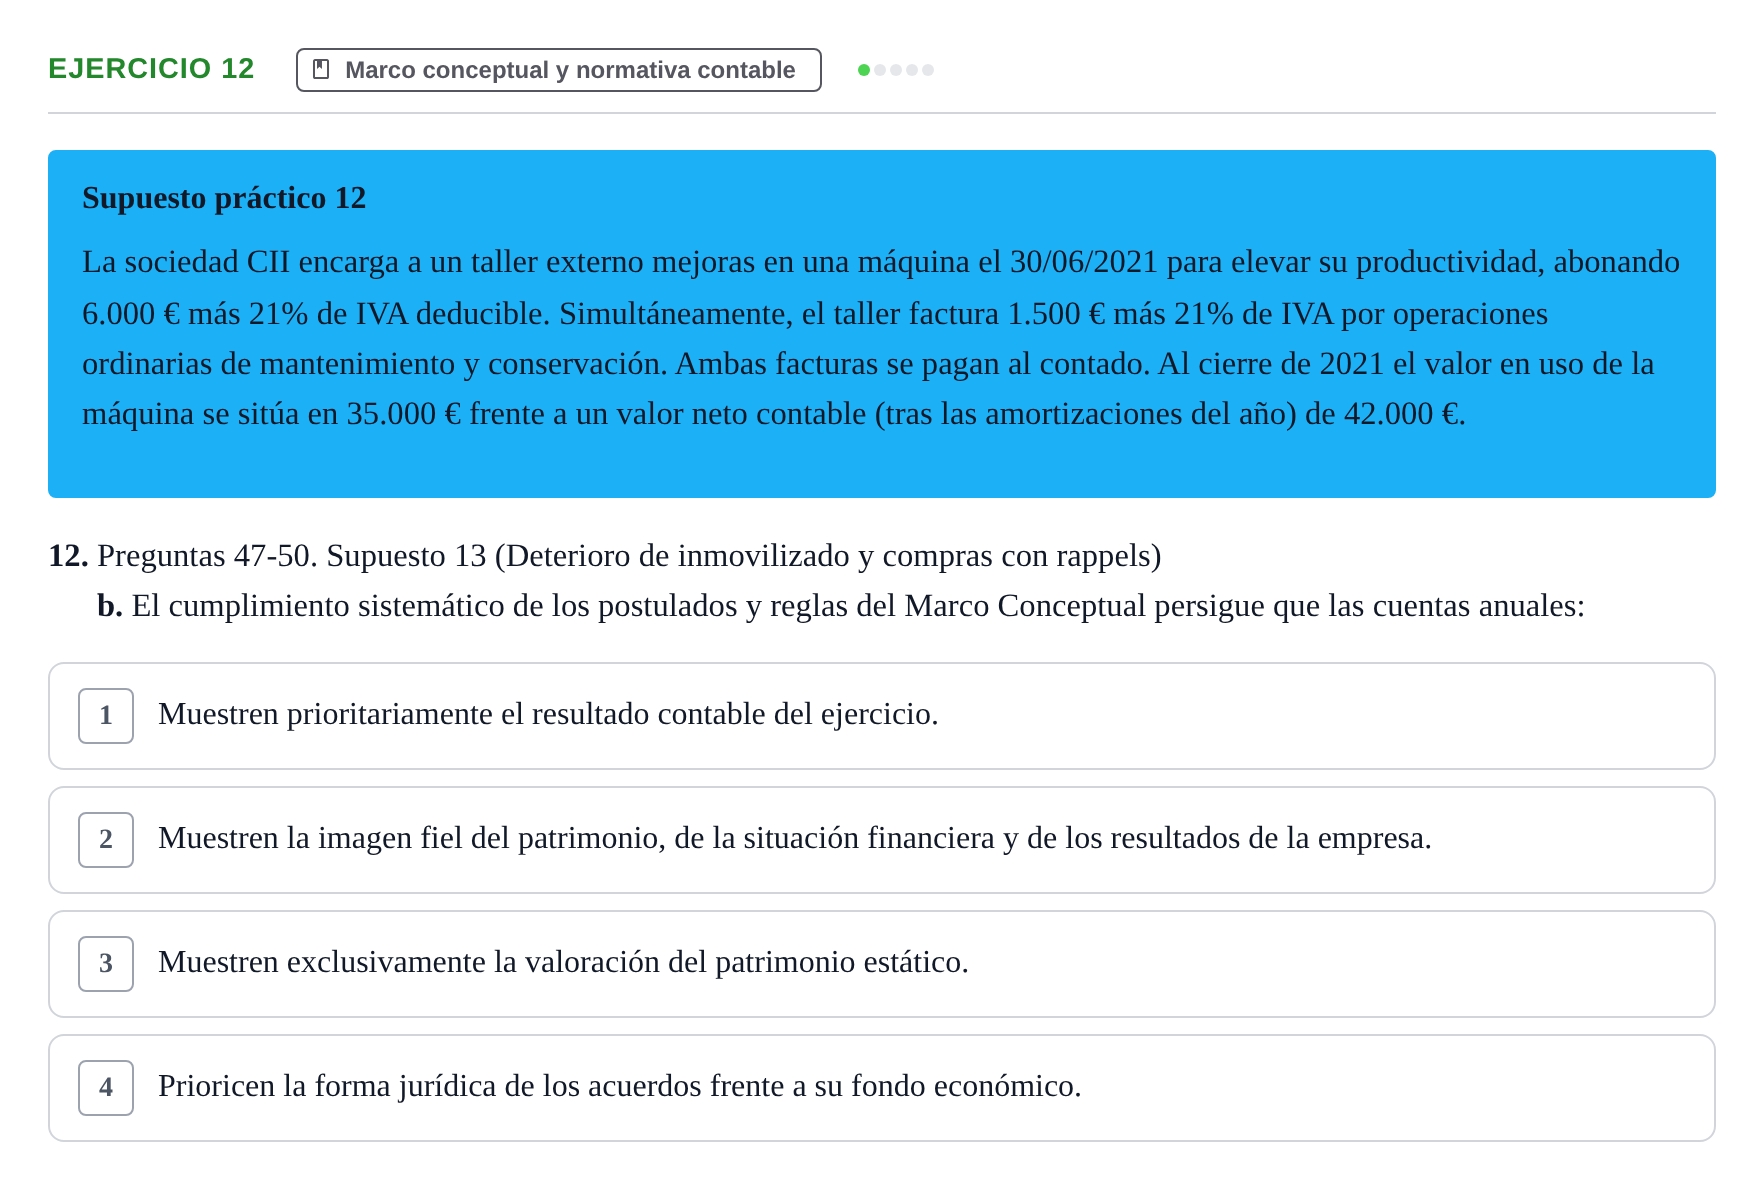Click the number 2 badge

[x=106, y=840]
